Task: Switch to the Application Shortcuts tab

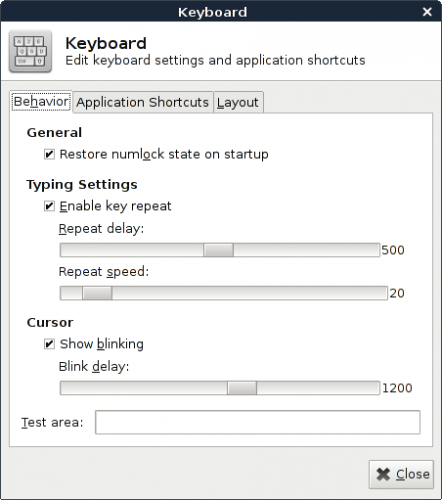Action: pos(143,102)
